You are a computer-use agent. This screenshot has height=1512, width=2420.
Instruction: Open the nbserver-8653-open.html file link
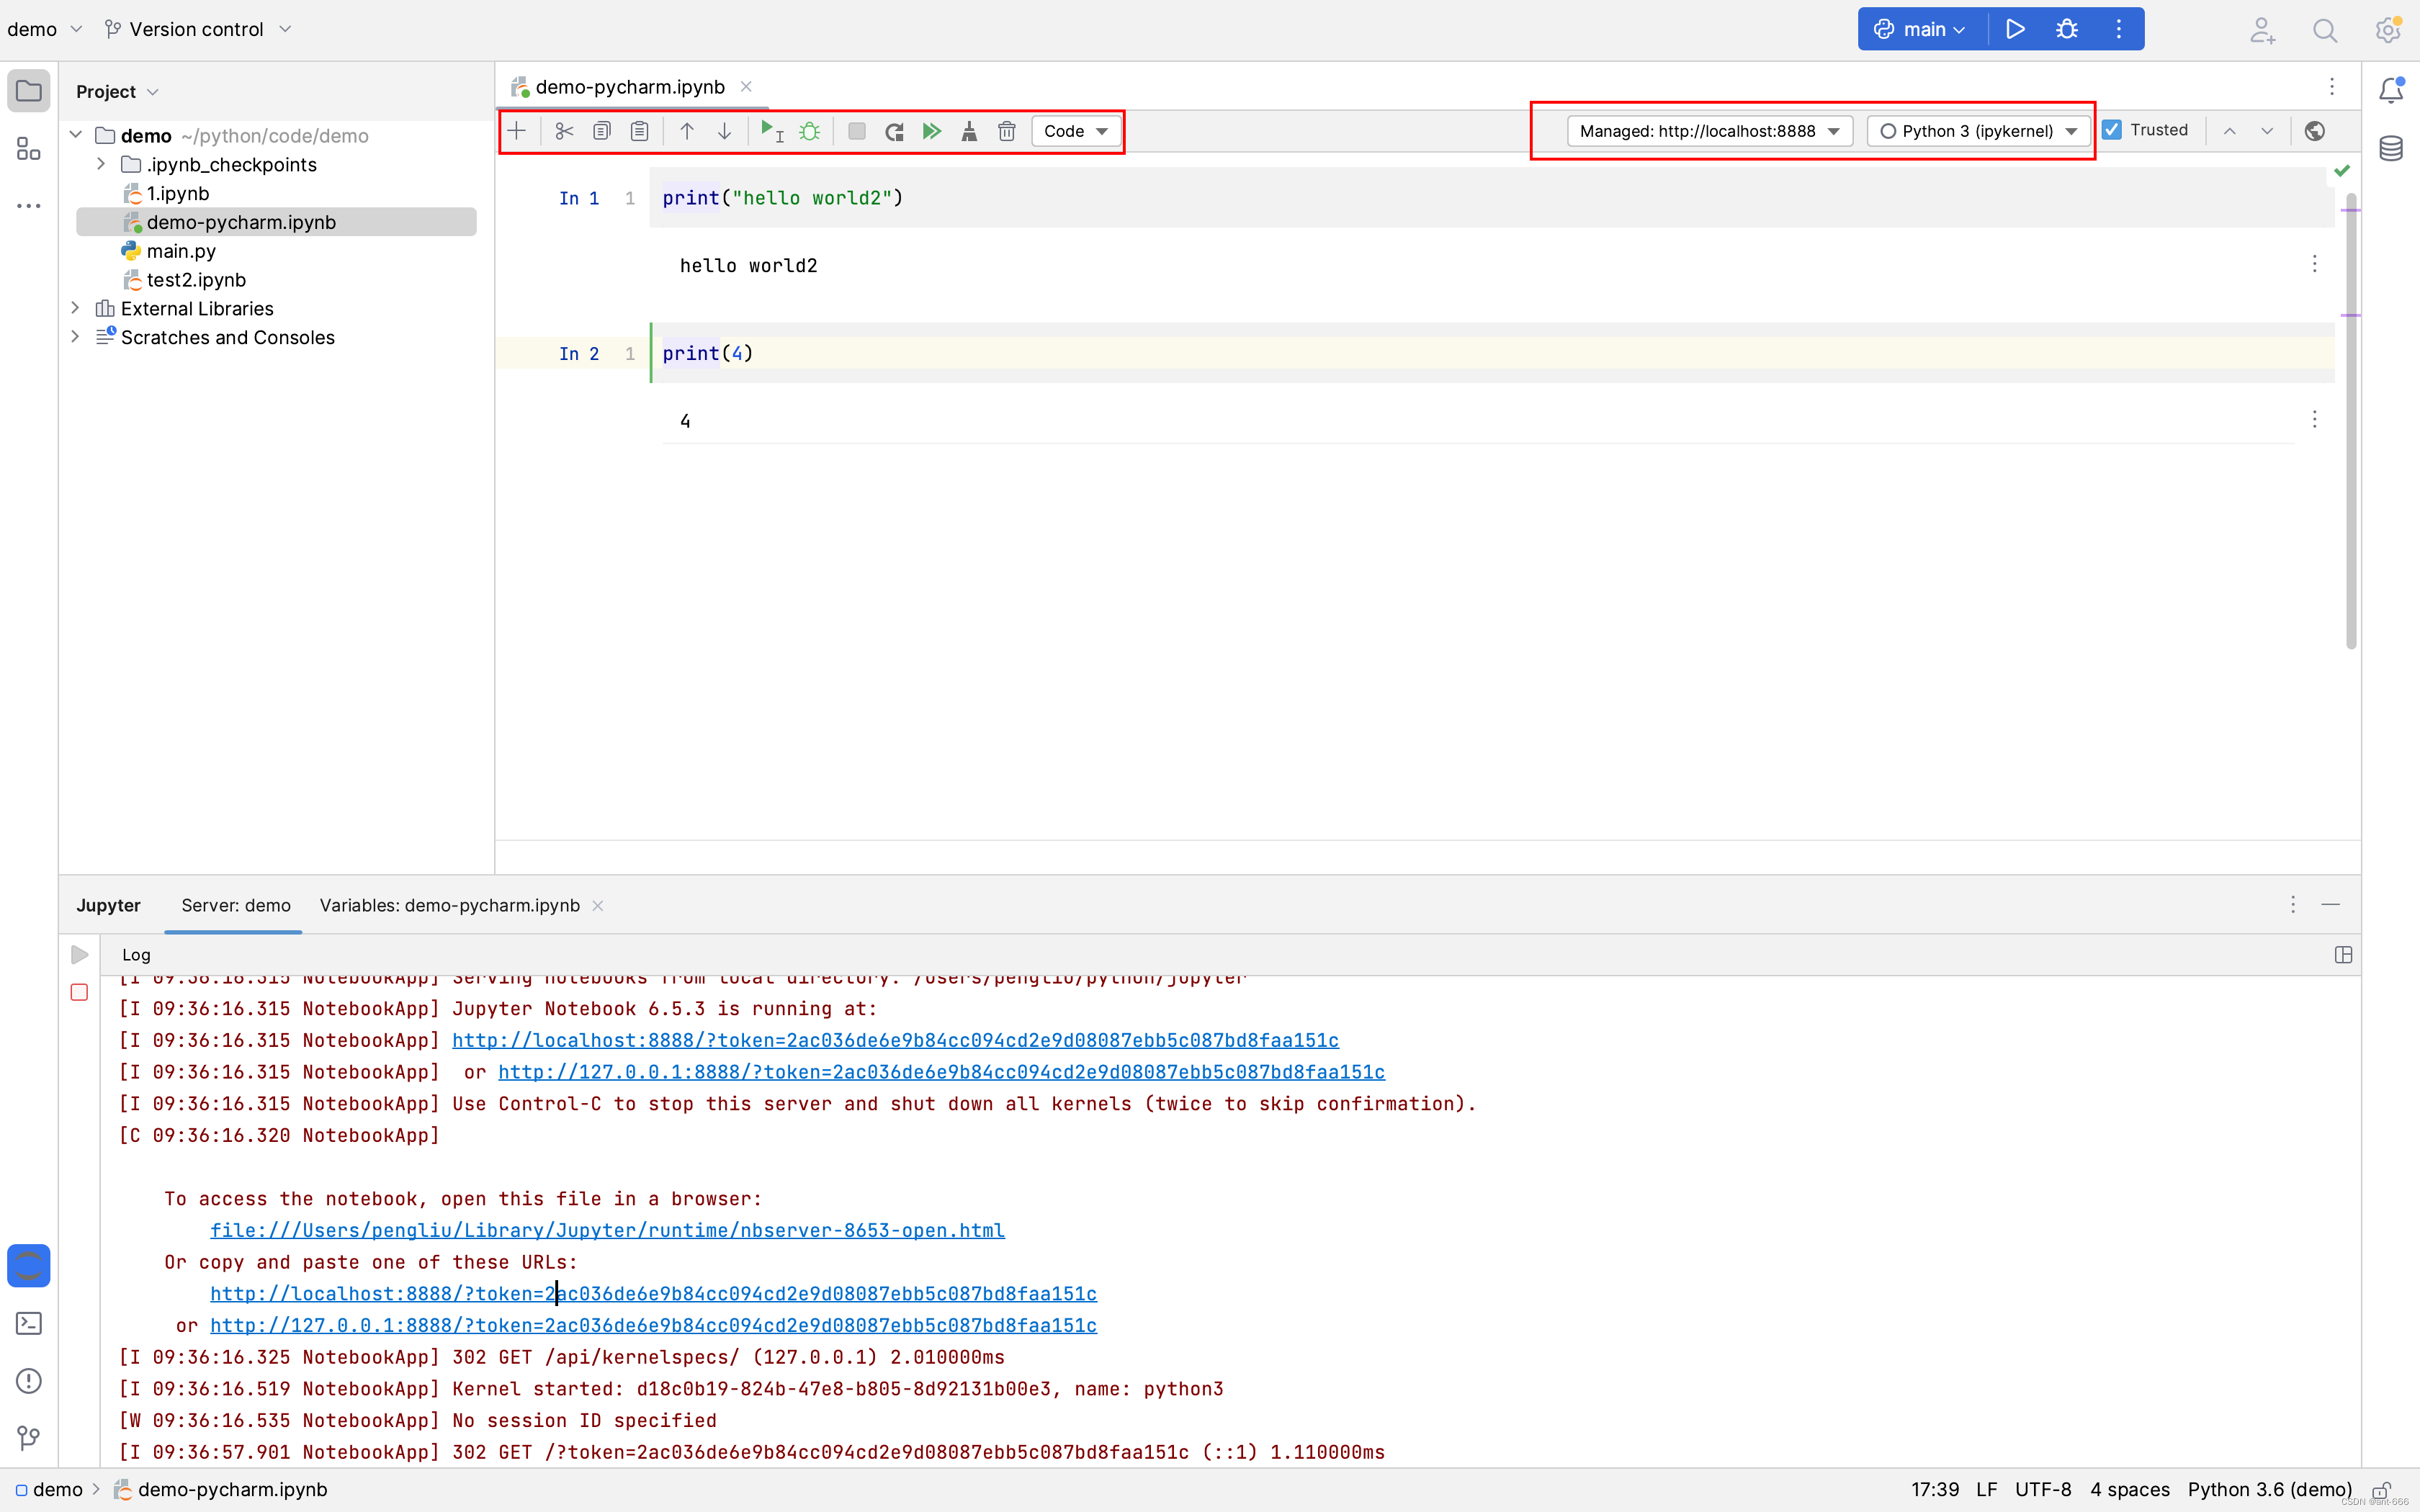pos(607,1230)
